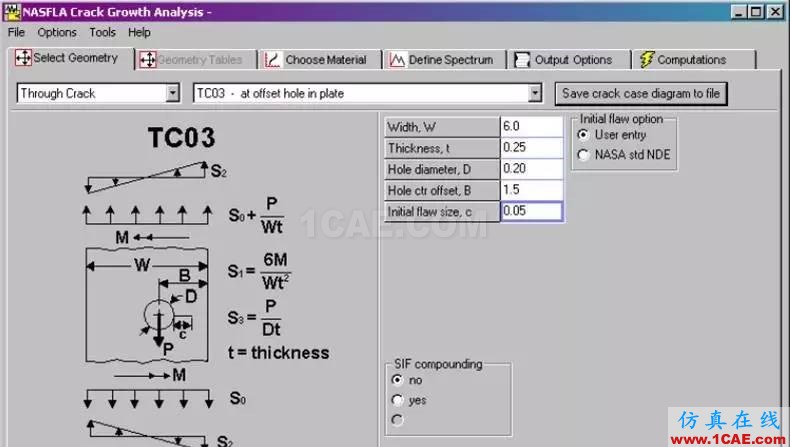Open the Tools menu

pyautogui.click(x=102, y=32)
